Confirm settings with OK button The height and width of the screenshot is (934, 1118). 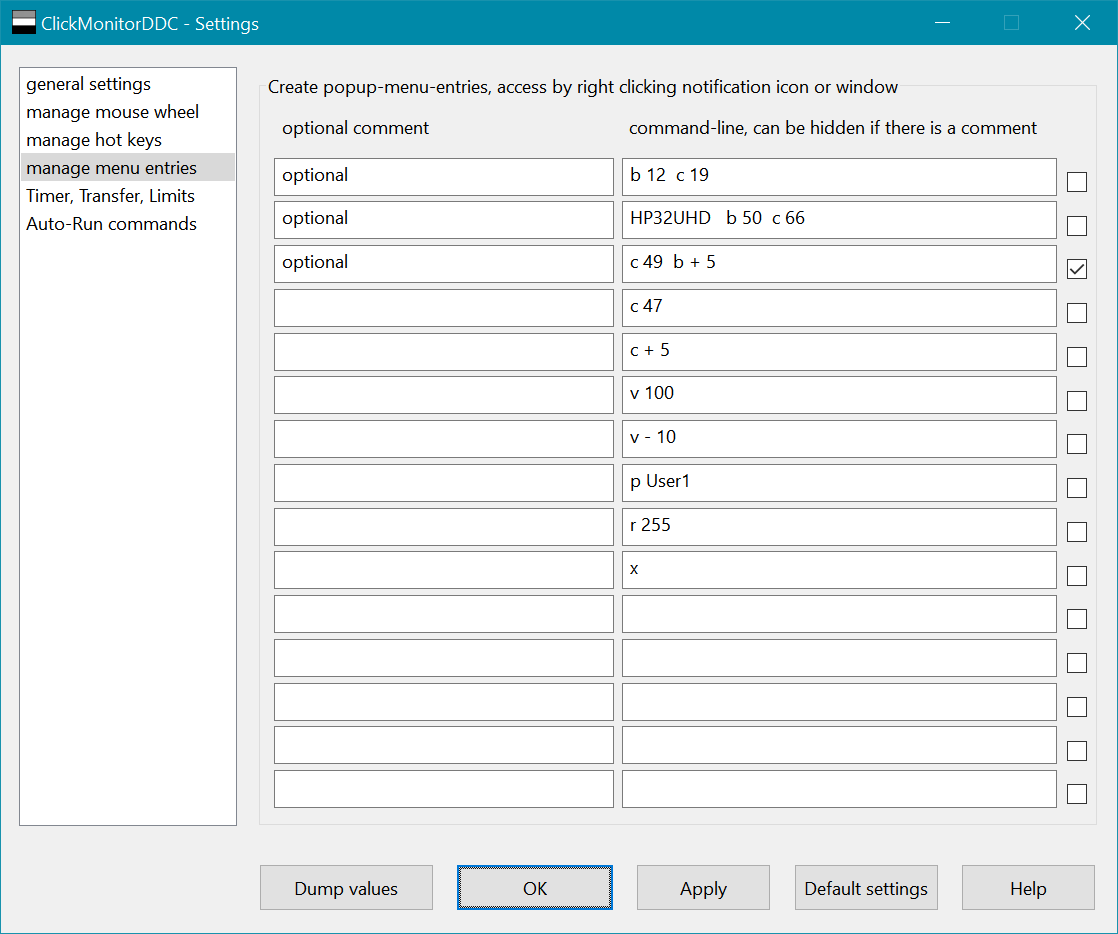tap(535, 888)
